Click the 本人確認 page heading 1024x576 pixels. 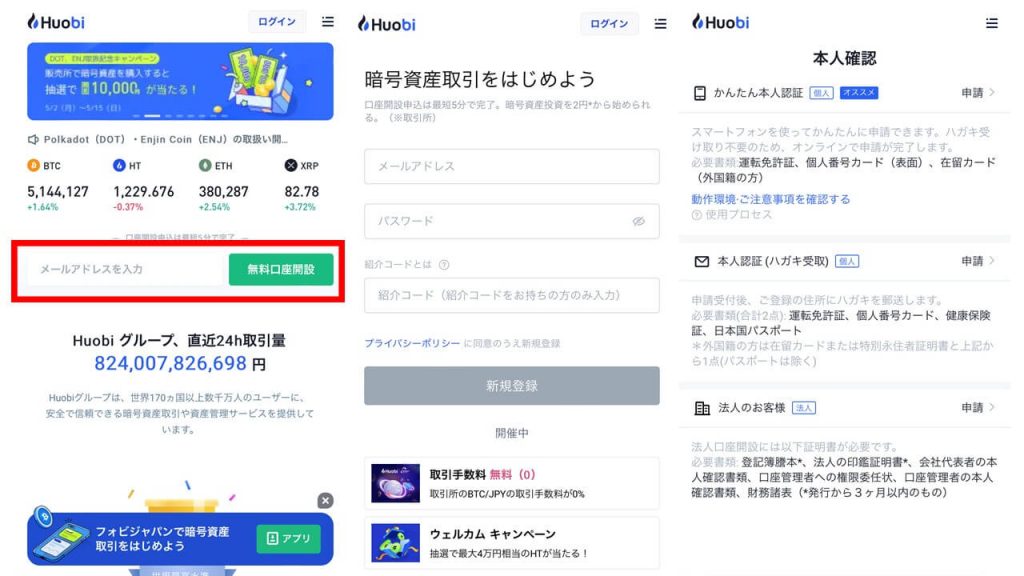coord(844,58)
